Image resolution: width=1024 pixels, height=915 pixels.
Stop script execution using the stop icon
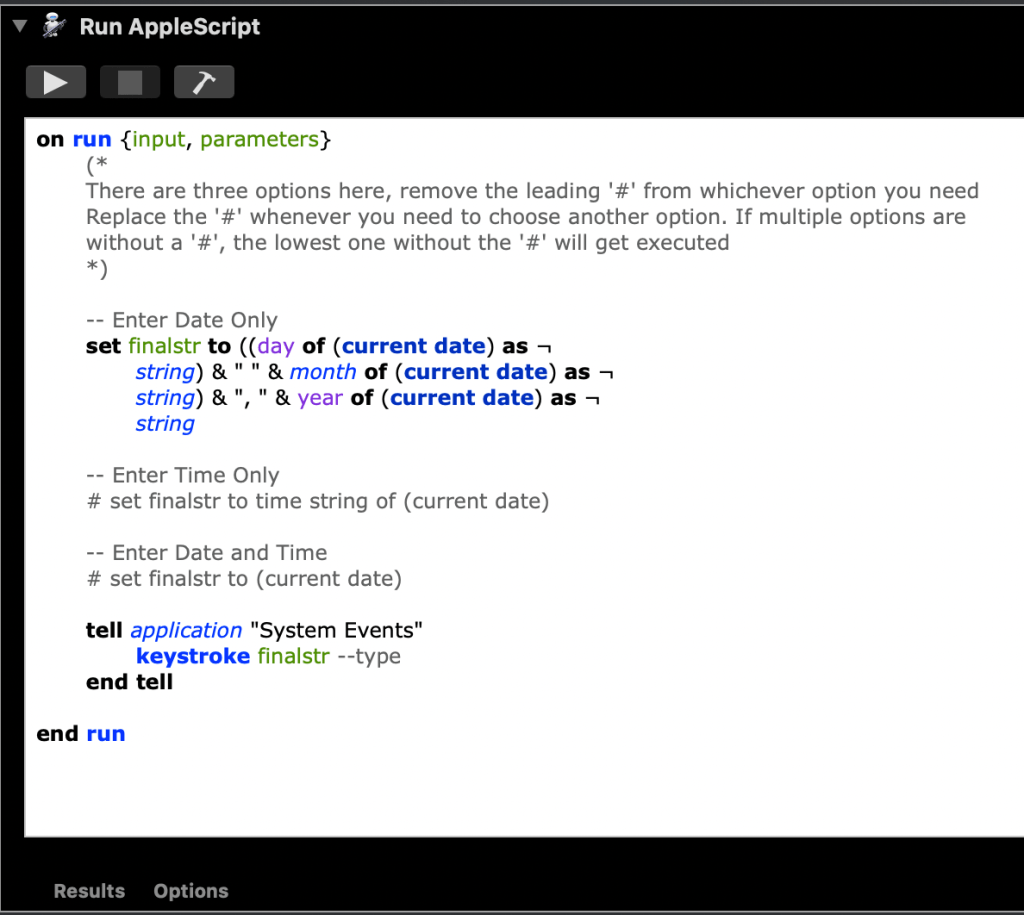[130, 81]
